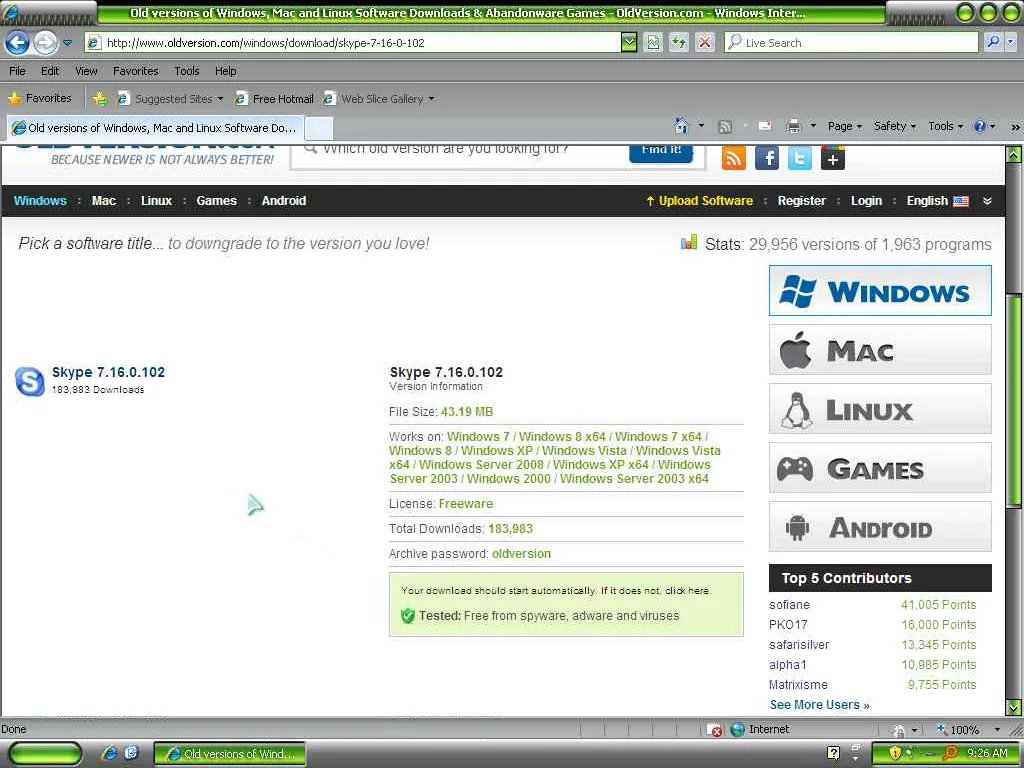Click the RSS feeds icon in command bar

pyautogui.click(x=725, y=127)
